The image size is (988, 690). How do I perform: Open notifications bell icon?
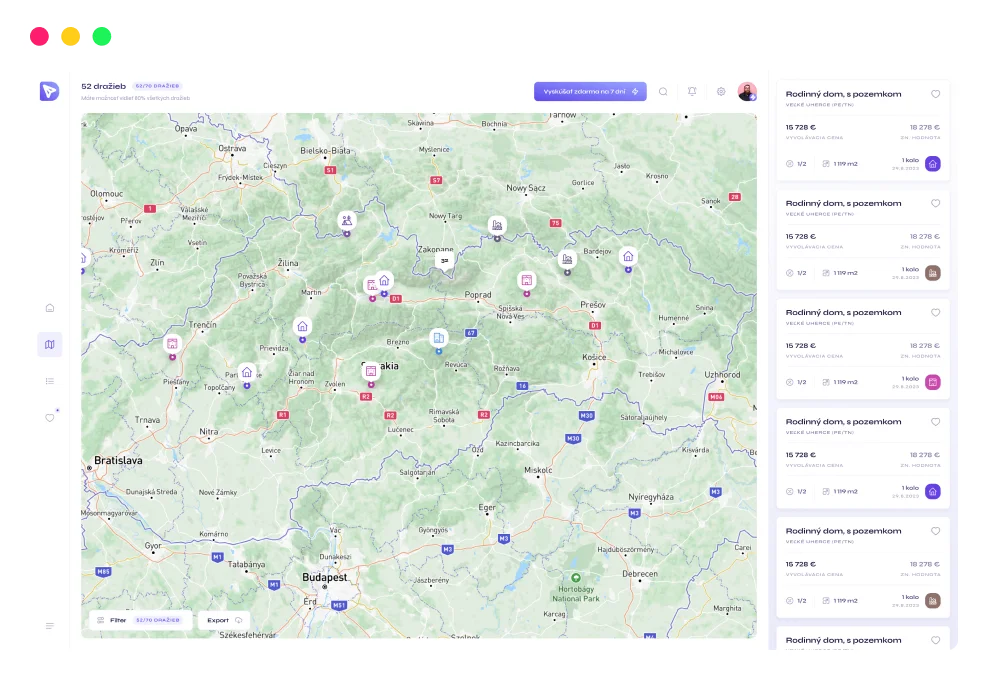click(x=692, y=92)
